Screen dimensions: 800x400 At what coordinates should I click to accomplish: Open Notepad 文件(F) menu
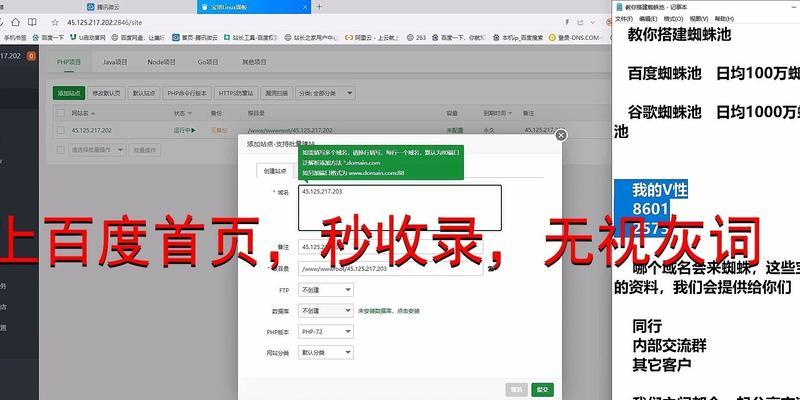[x=623, y=19]
